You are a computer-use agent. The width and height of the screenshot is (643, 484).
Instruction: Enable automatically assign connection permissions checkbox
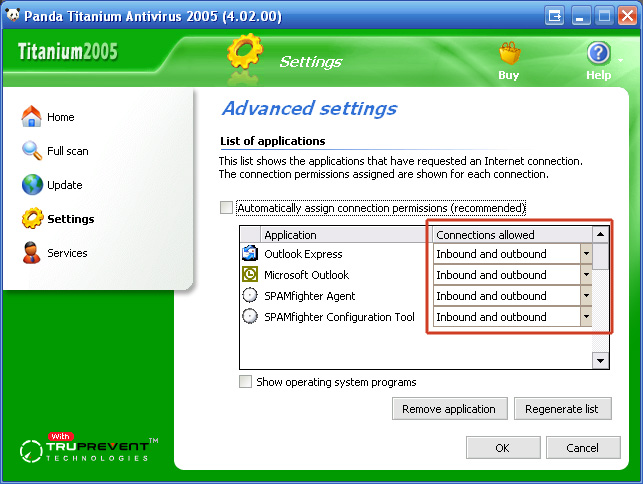coord(226,208)
